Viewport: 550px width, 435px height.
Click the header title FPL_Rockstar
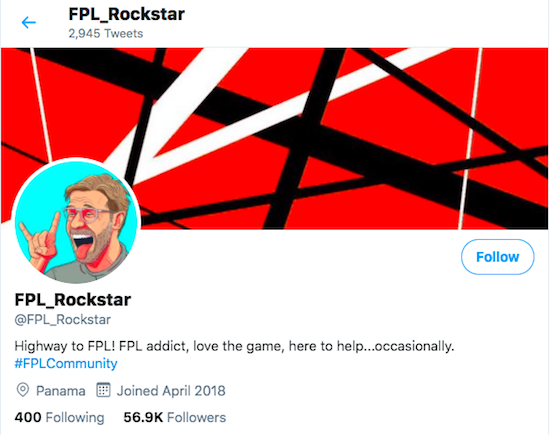point(126,14)
